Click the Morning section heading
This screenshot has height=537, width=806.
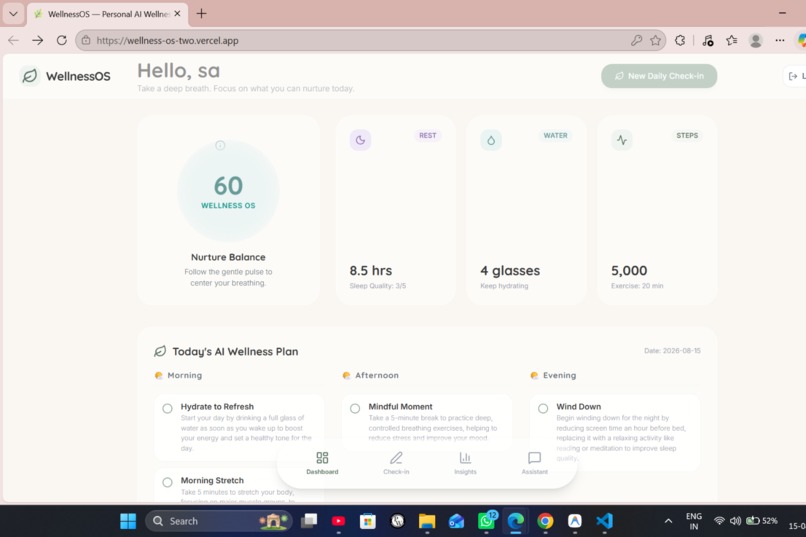pos(185,375)
